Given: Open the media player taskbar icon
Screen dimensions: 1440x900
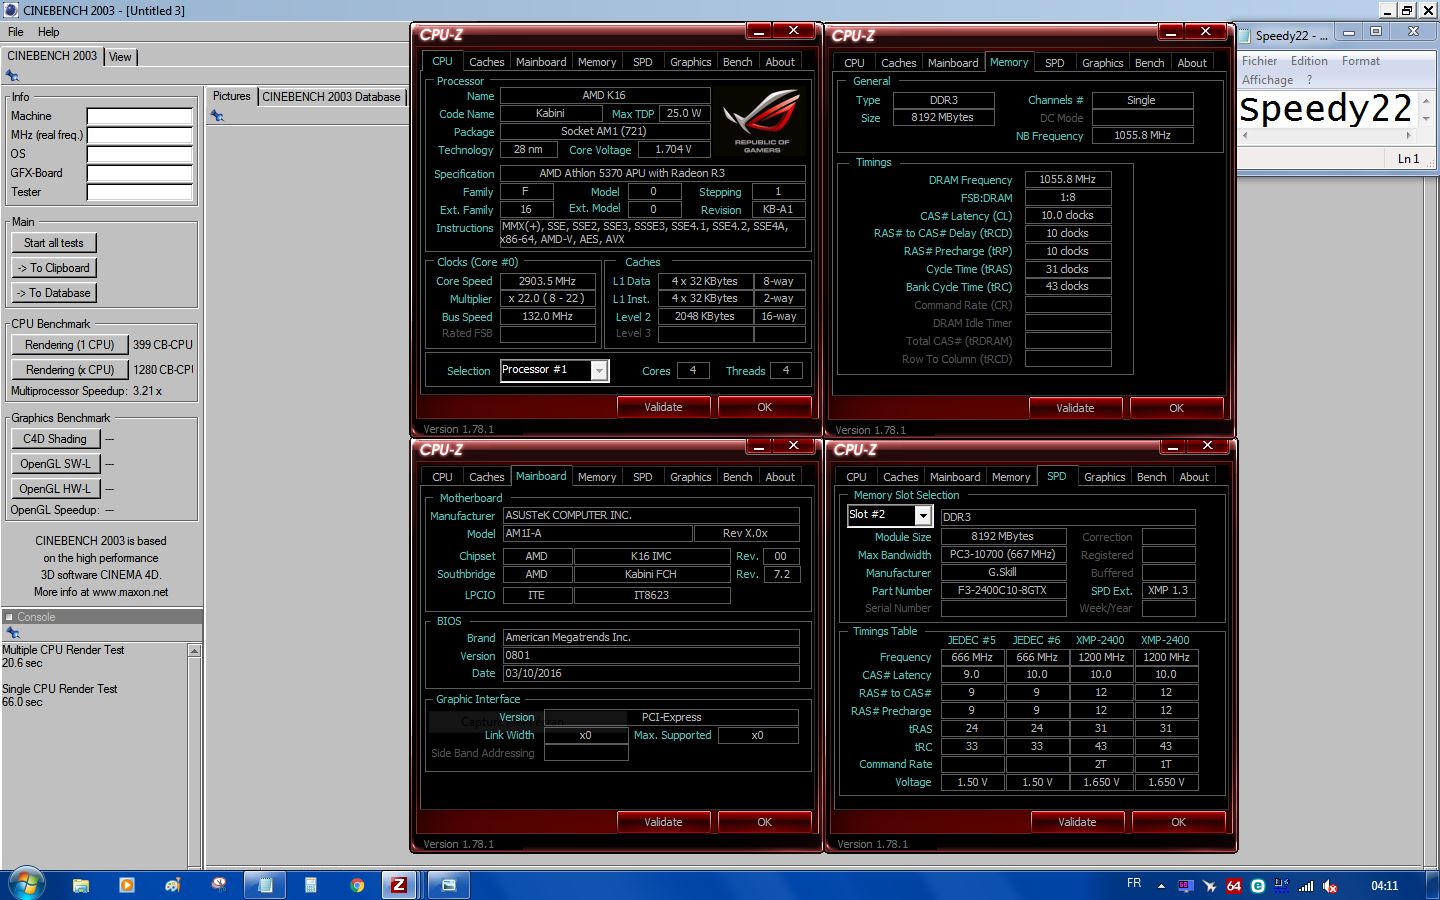Looking at the screenshot, I should pos(126,885).
